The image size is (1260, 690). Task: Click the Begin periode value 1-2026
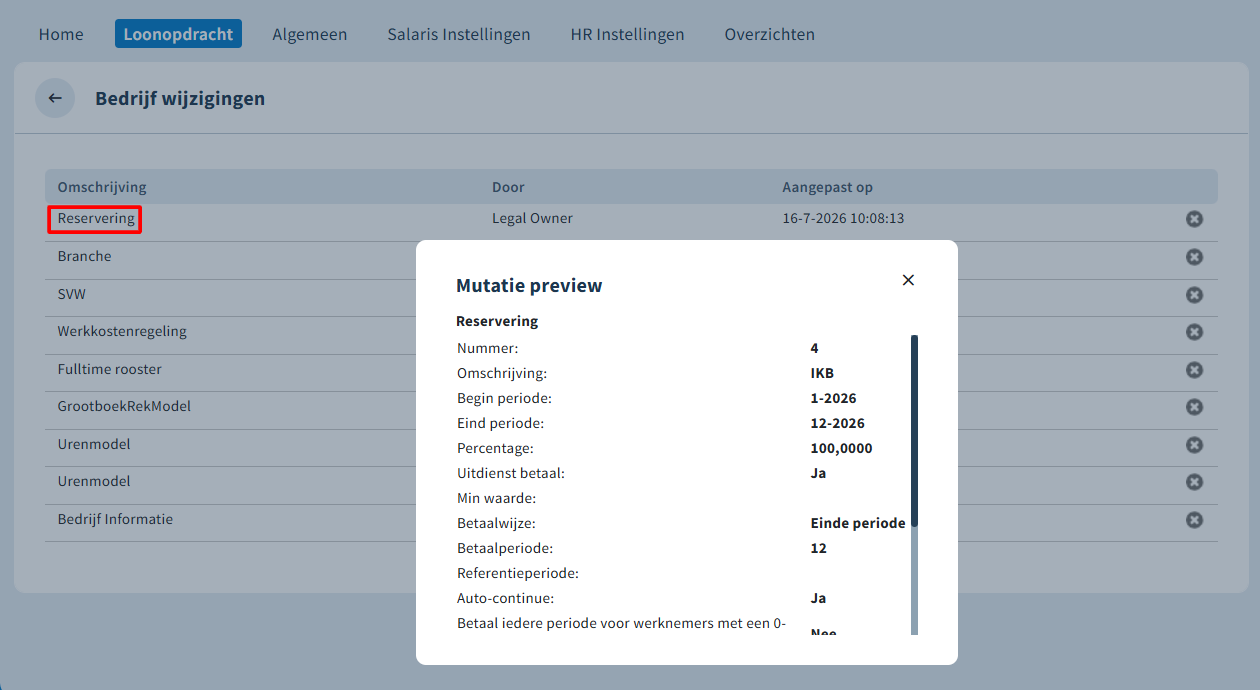pyautogui.click(x=833, y=398)
